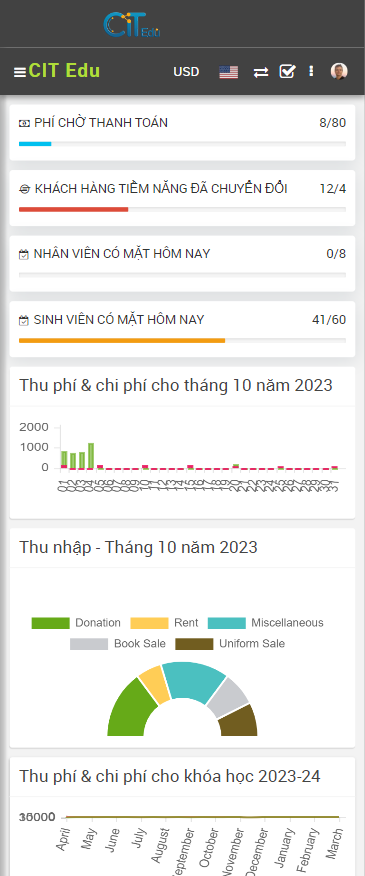The width and height of the screenshot is (365, 876).
Task: Click the CIT Edu logo image
Action: point(132,25)
